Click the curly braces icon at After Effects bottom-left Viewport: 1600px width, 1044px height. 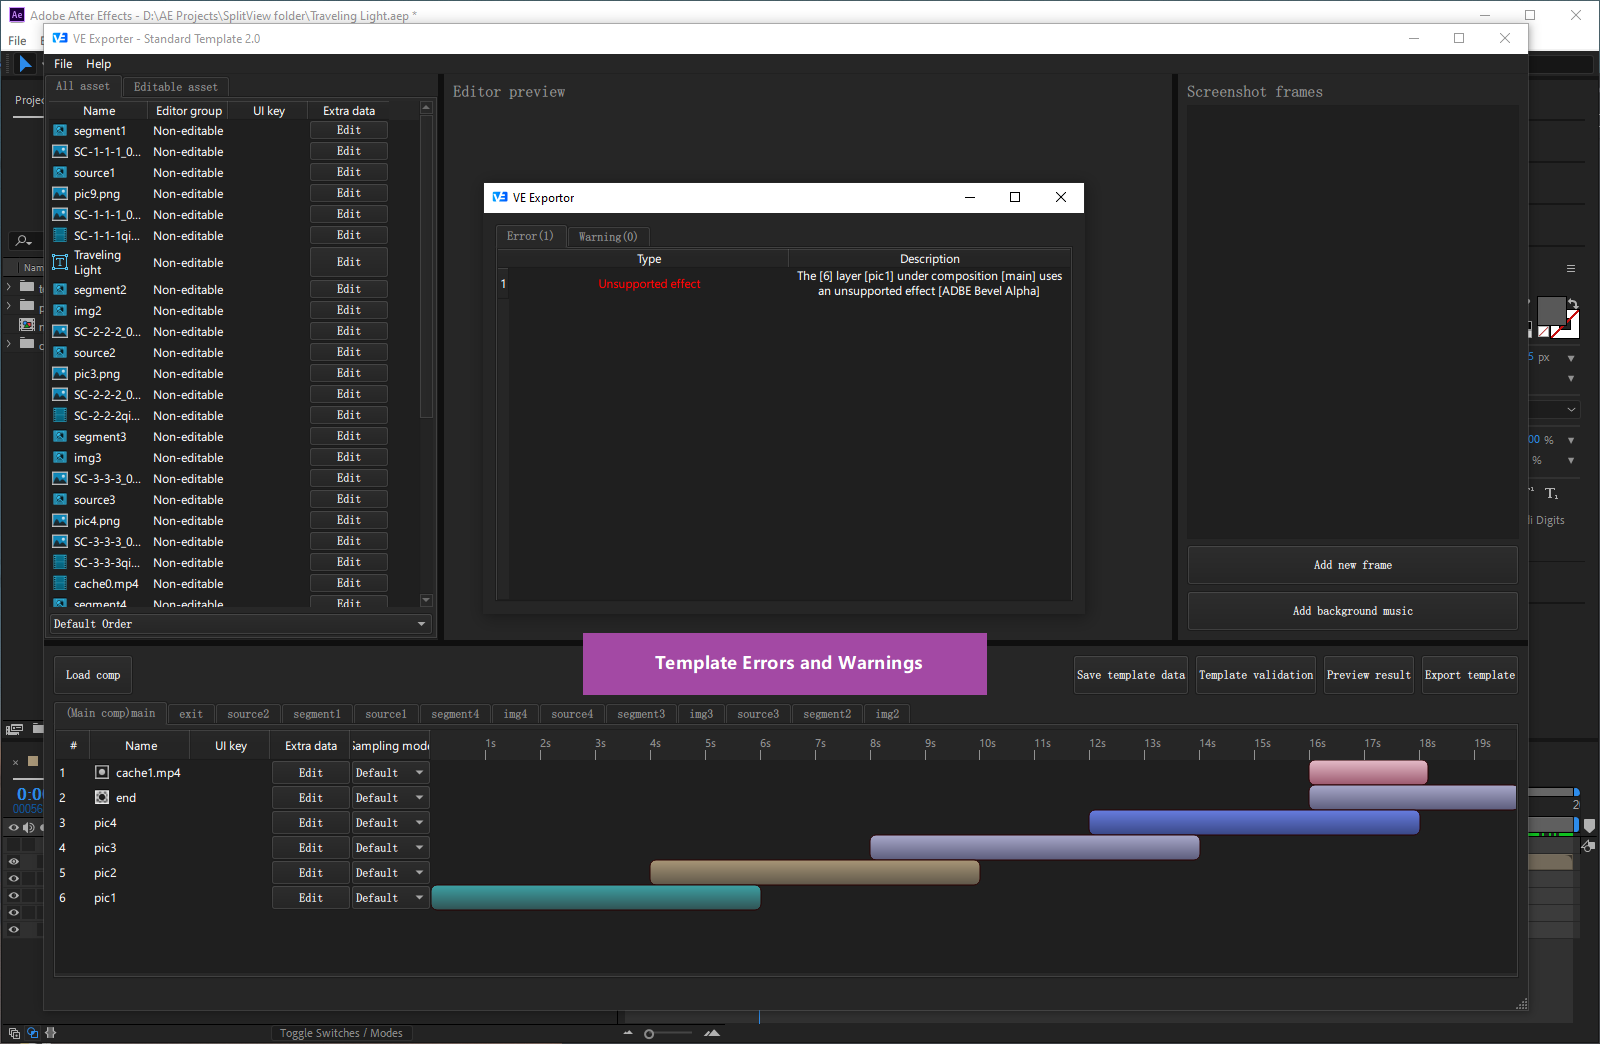50,1033
